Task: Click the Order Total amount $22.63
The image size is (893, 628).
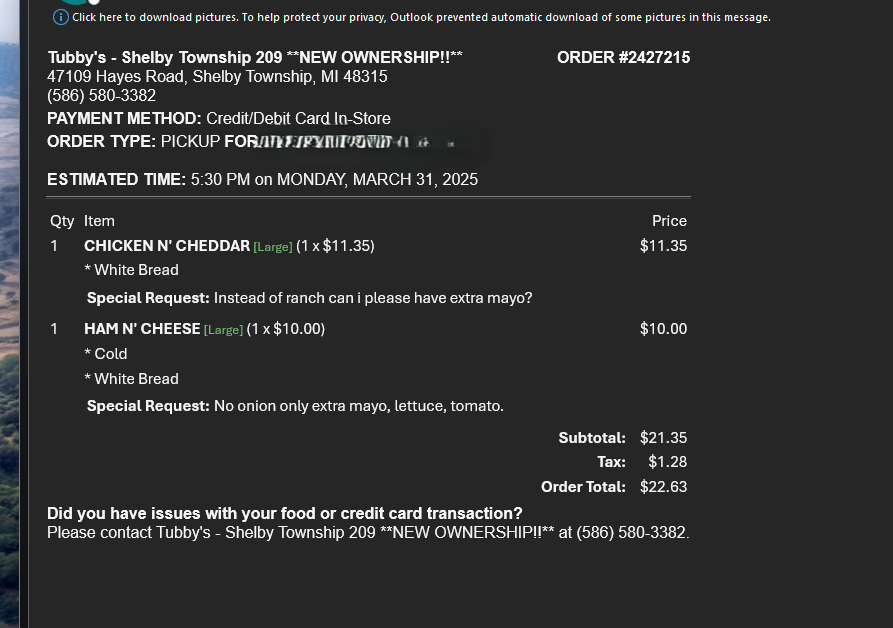Action: tap(663, 487)
